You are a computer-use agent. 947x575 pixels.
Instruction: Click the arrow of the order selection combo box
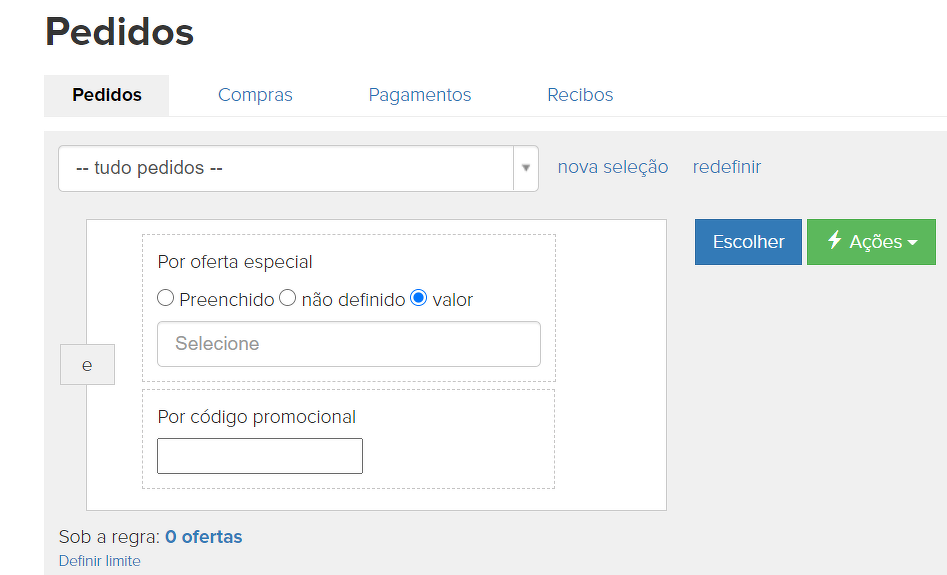point(526,168)
